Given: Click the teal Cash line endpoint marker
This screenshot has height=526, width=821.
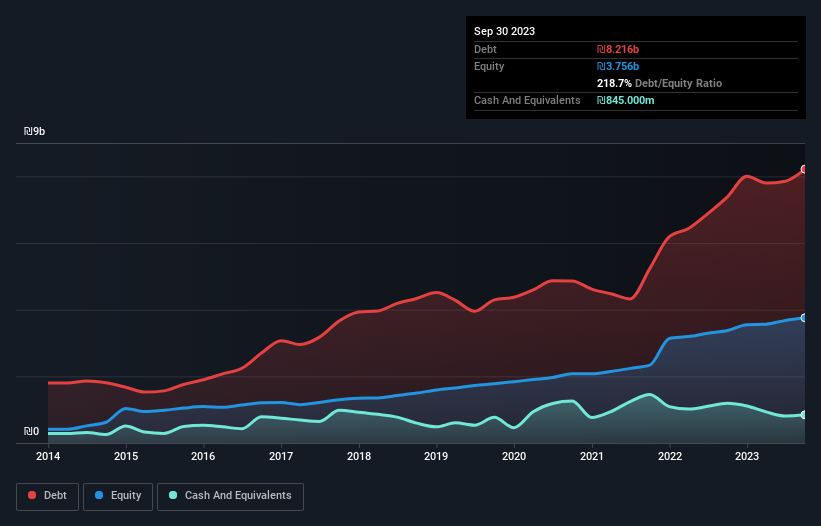Looking at the screenshot, I should tap(804, 414).
